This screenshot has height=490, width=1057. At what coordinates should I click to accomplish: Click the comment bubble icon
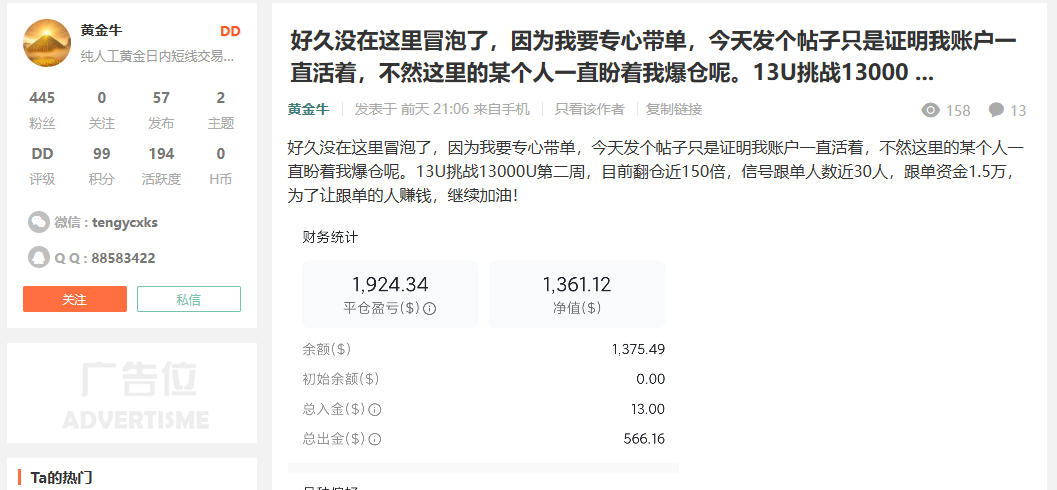996,110
